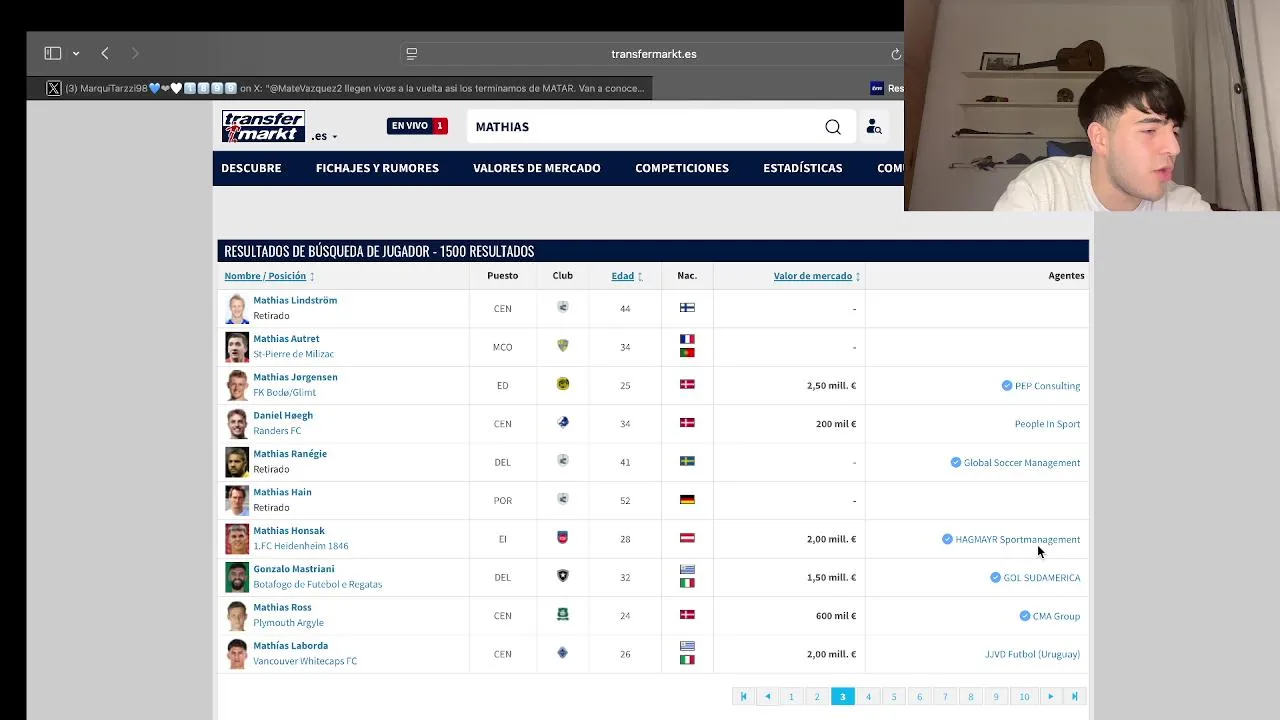Viewport: 1280px width, 720px height.
Task: Go to next results page arrow
Action: point(1050,697)
